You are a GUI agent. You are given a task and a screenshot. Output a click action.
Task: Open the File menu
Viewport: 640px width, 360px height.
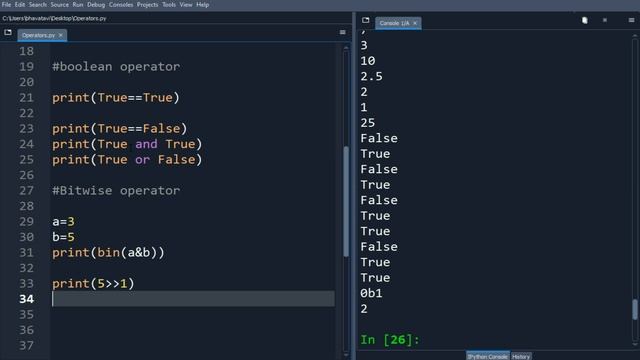pos(7,4)
